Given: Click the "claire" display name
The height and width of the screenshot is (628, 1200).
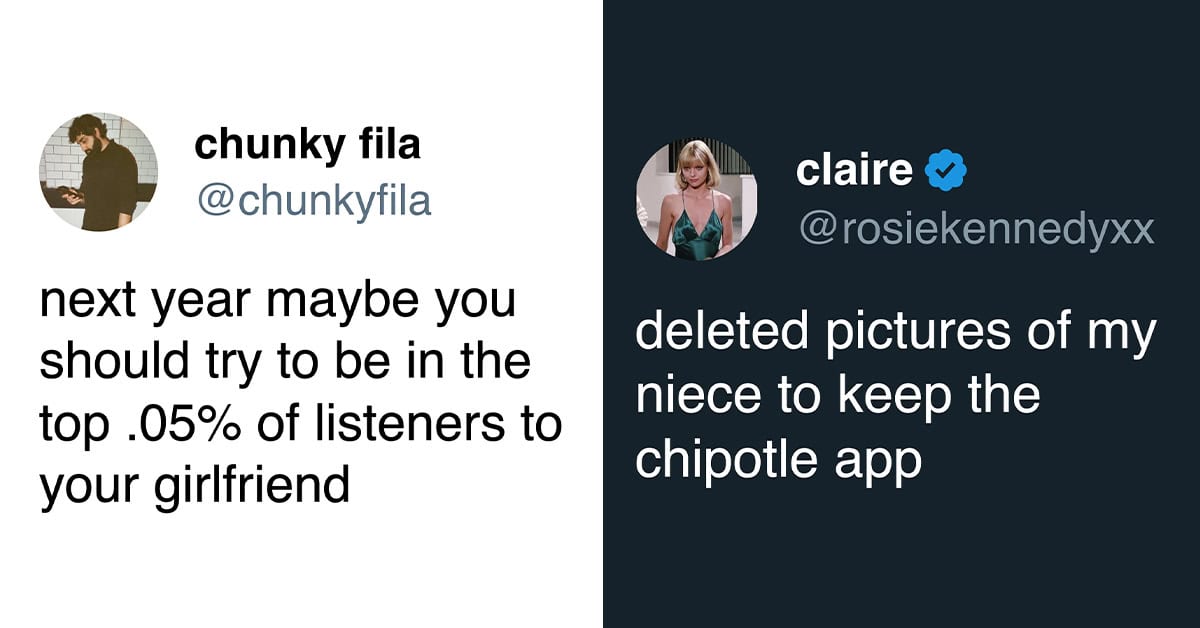Looking at the screenshot, I should tap(854, 171).
